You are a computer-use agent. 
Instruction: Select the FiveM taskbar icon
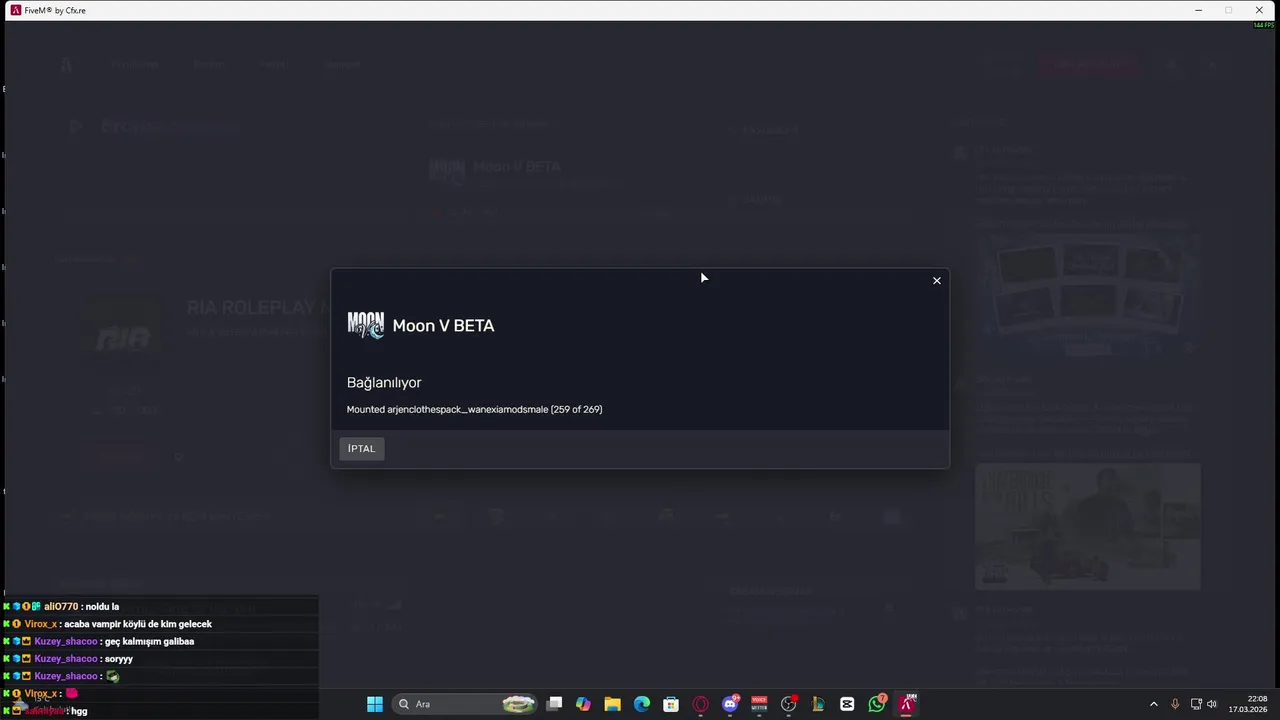point(906,704)
